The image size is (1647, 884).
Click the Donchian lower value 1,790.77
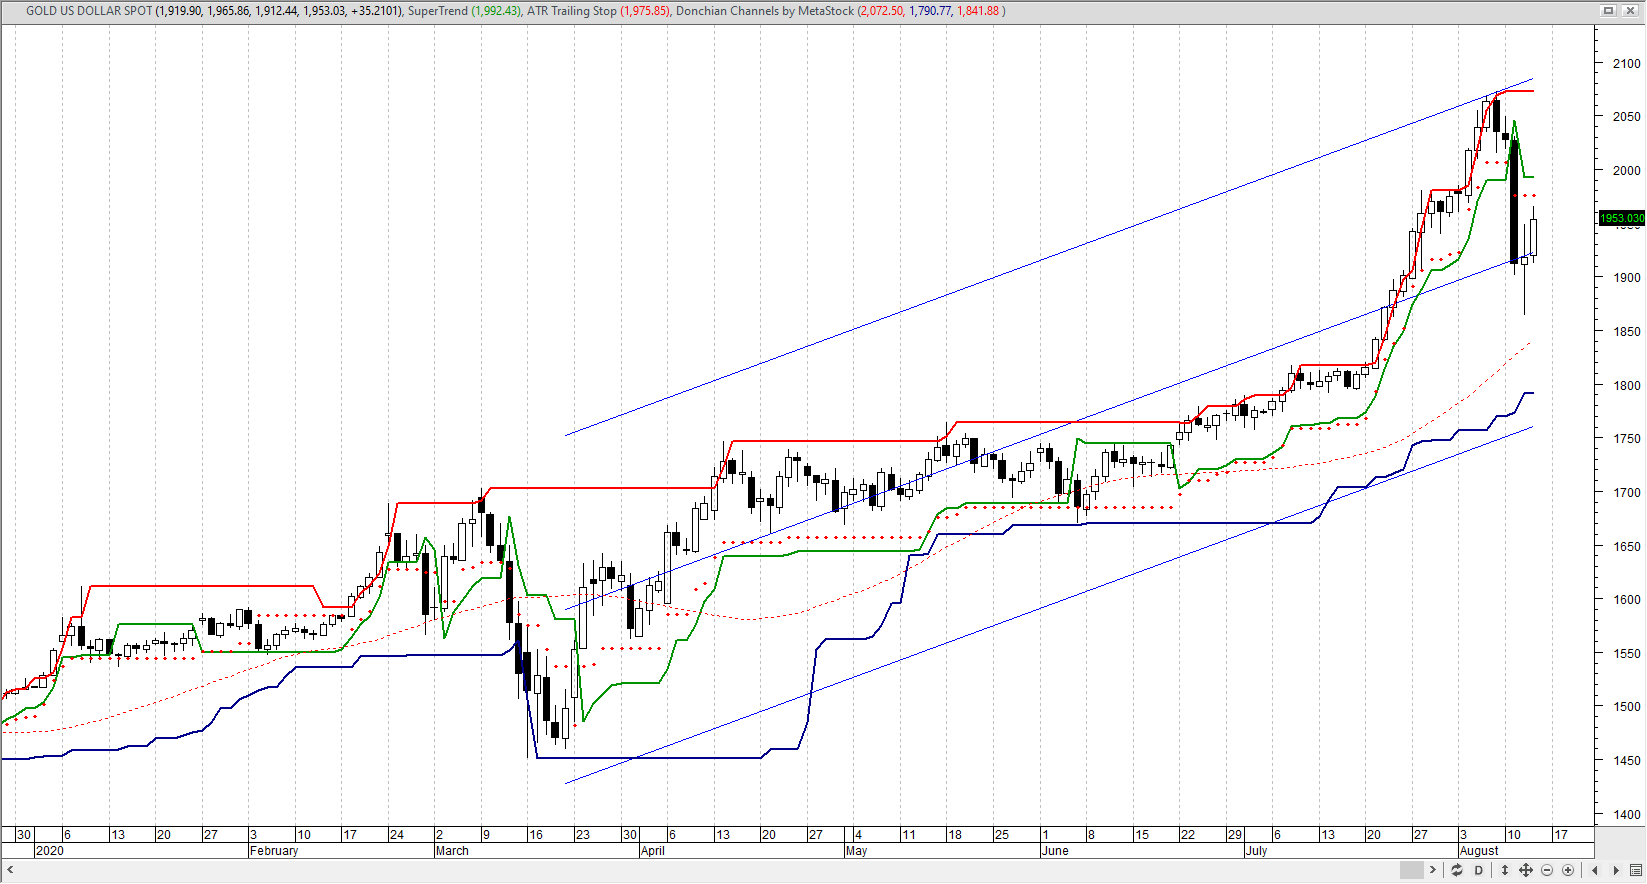click(x=930, y=11)
